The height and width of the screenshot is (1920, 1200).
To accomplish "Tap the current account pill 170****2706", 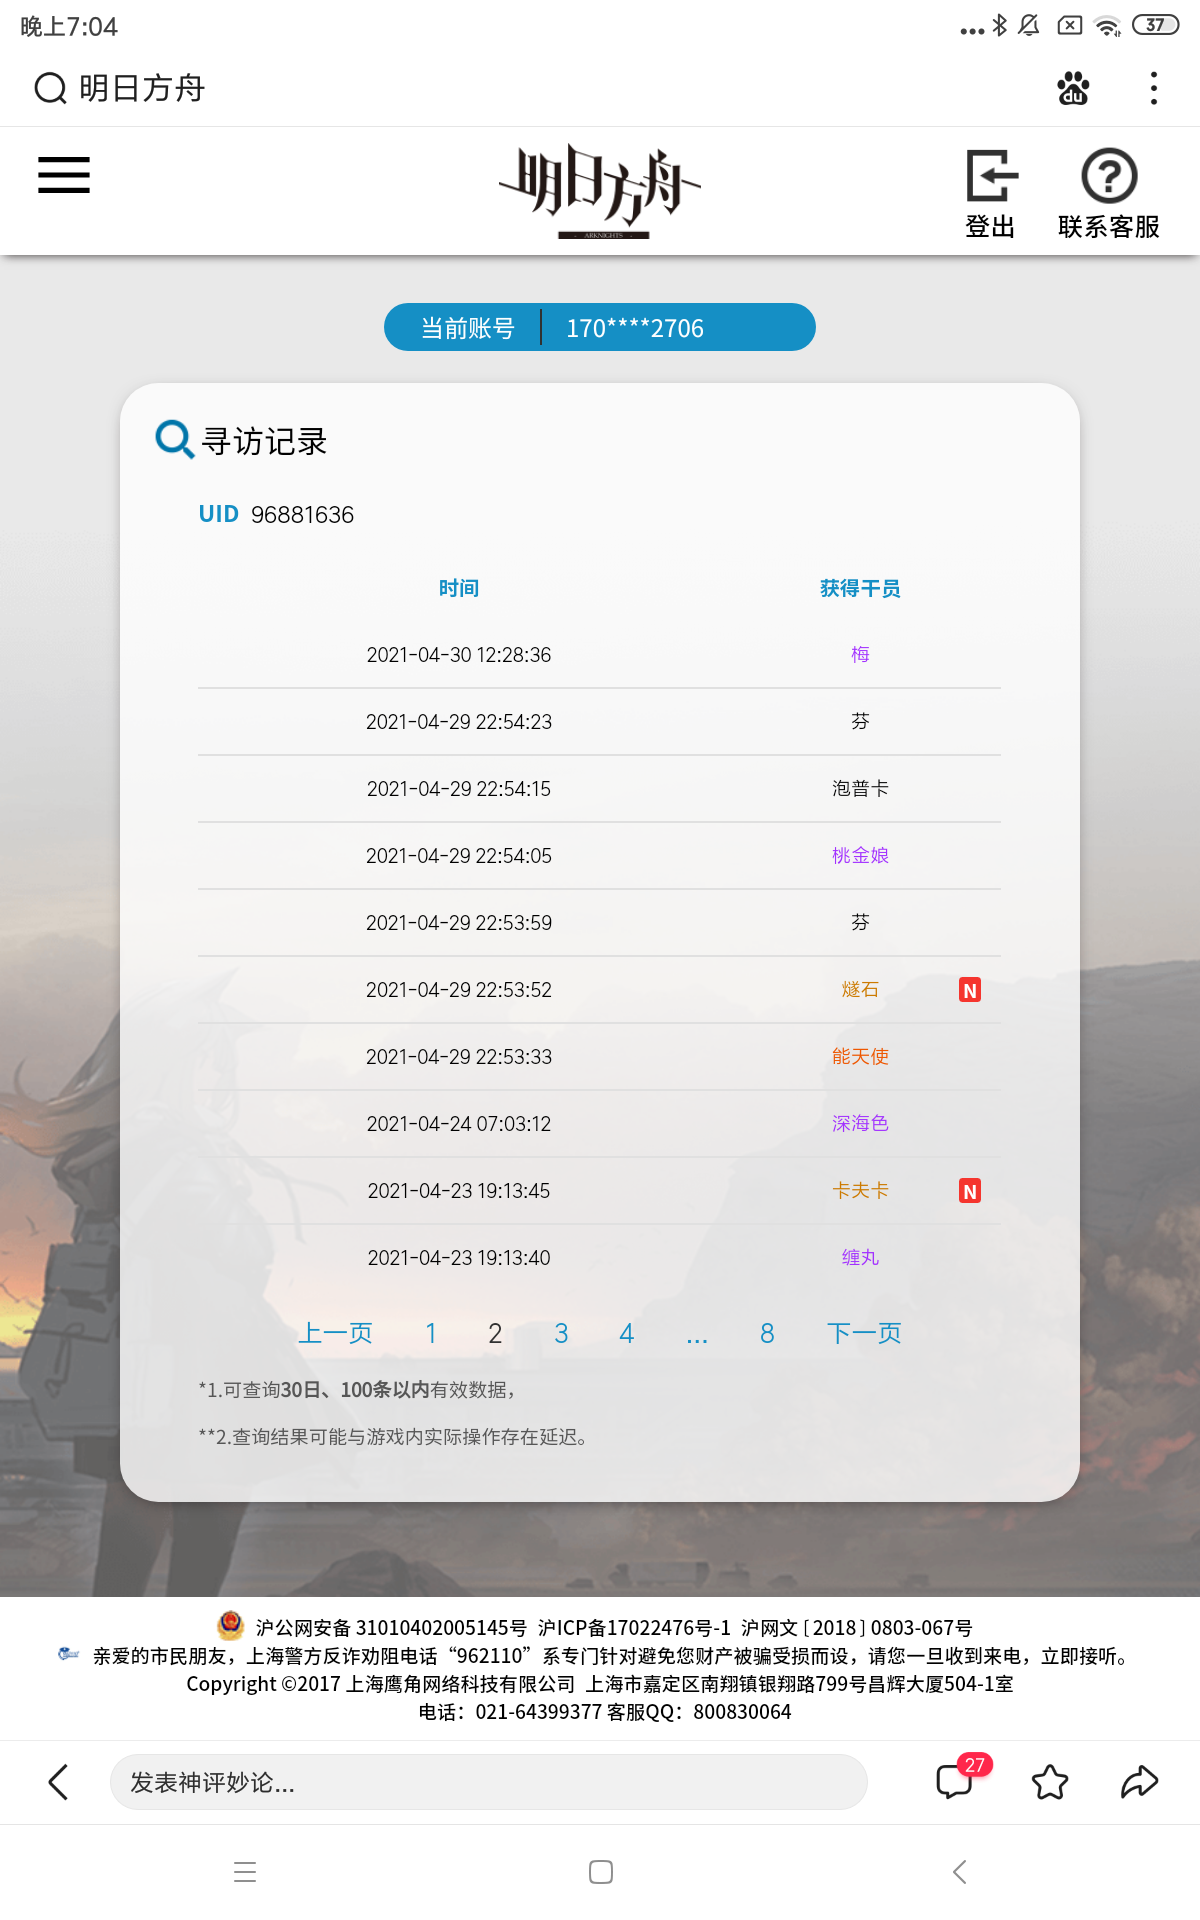I will (x=600, y=327).
